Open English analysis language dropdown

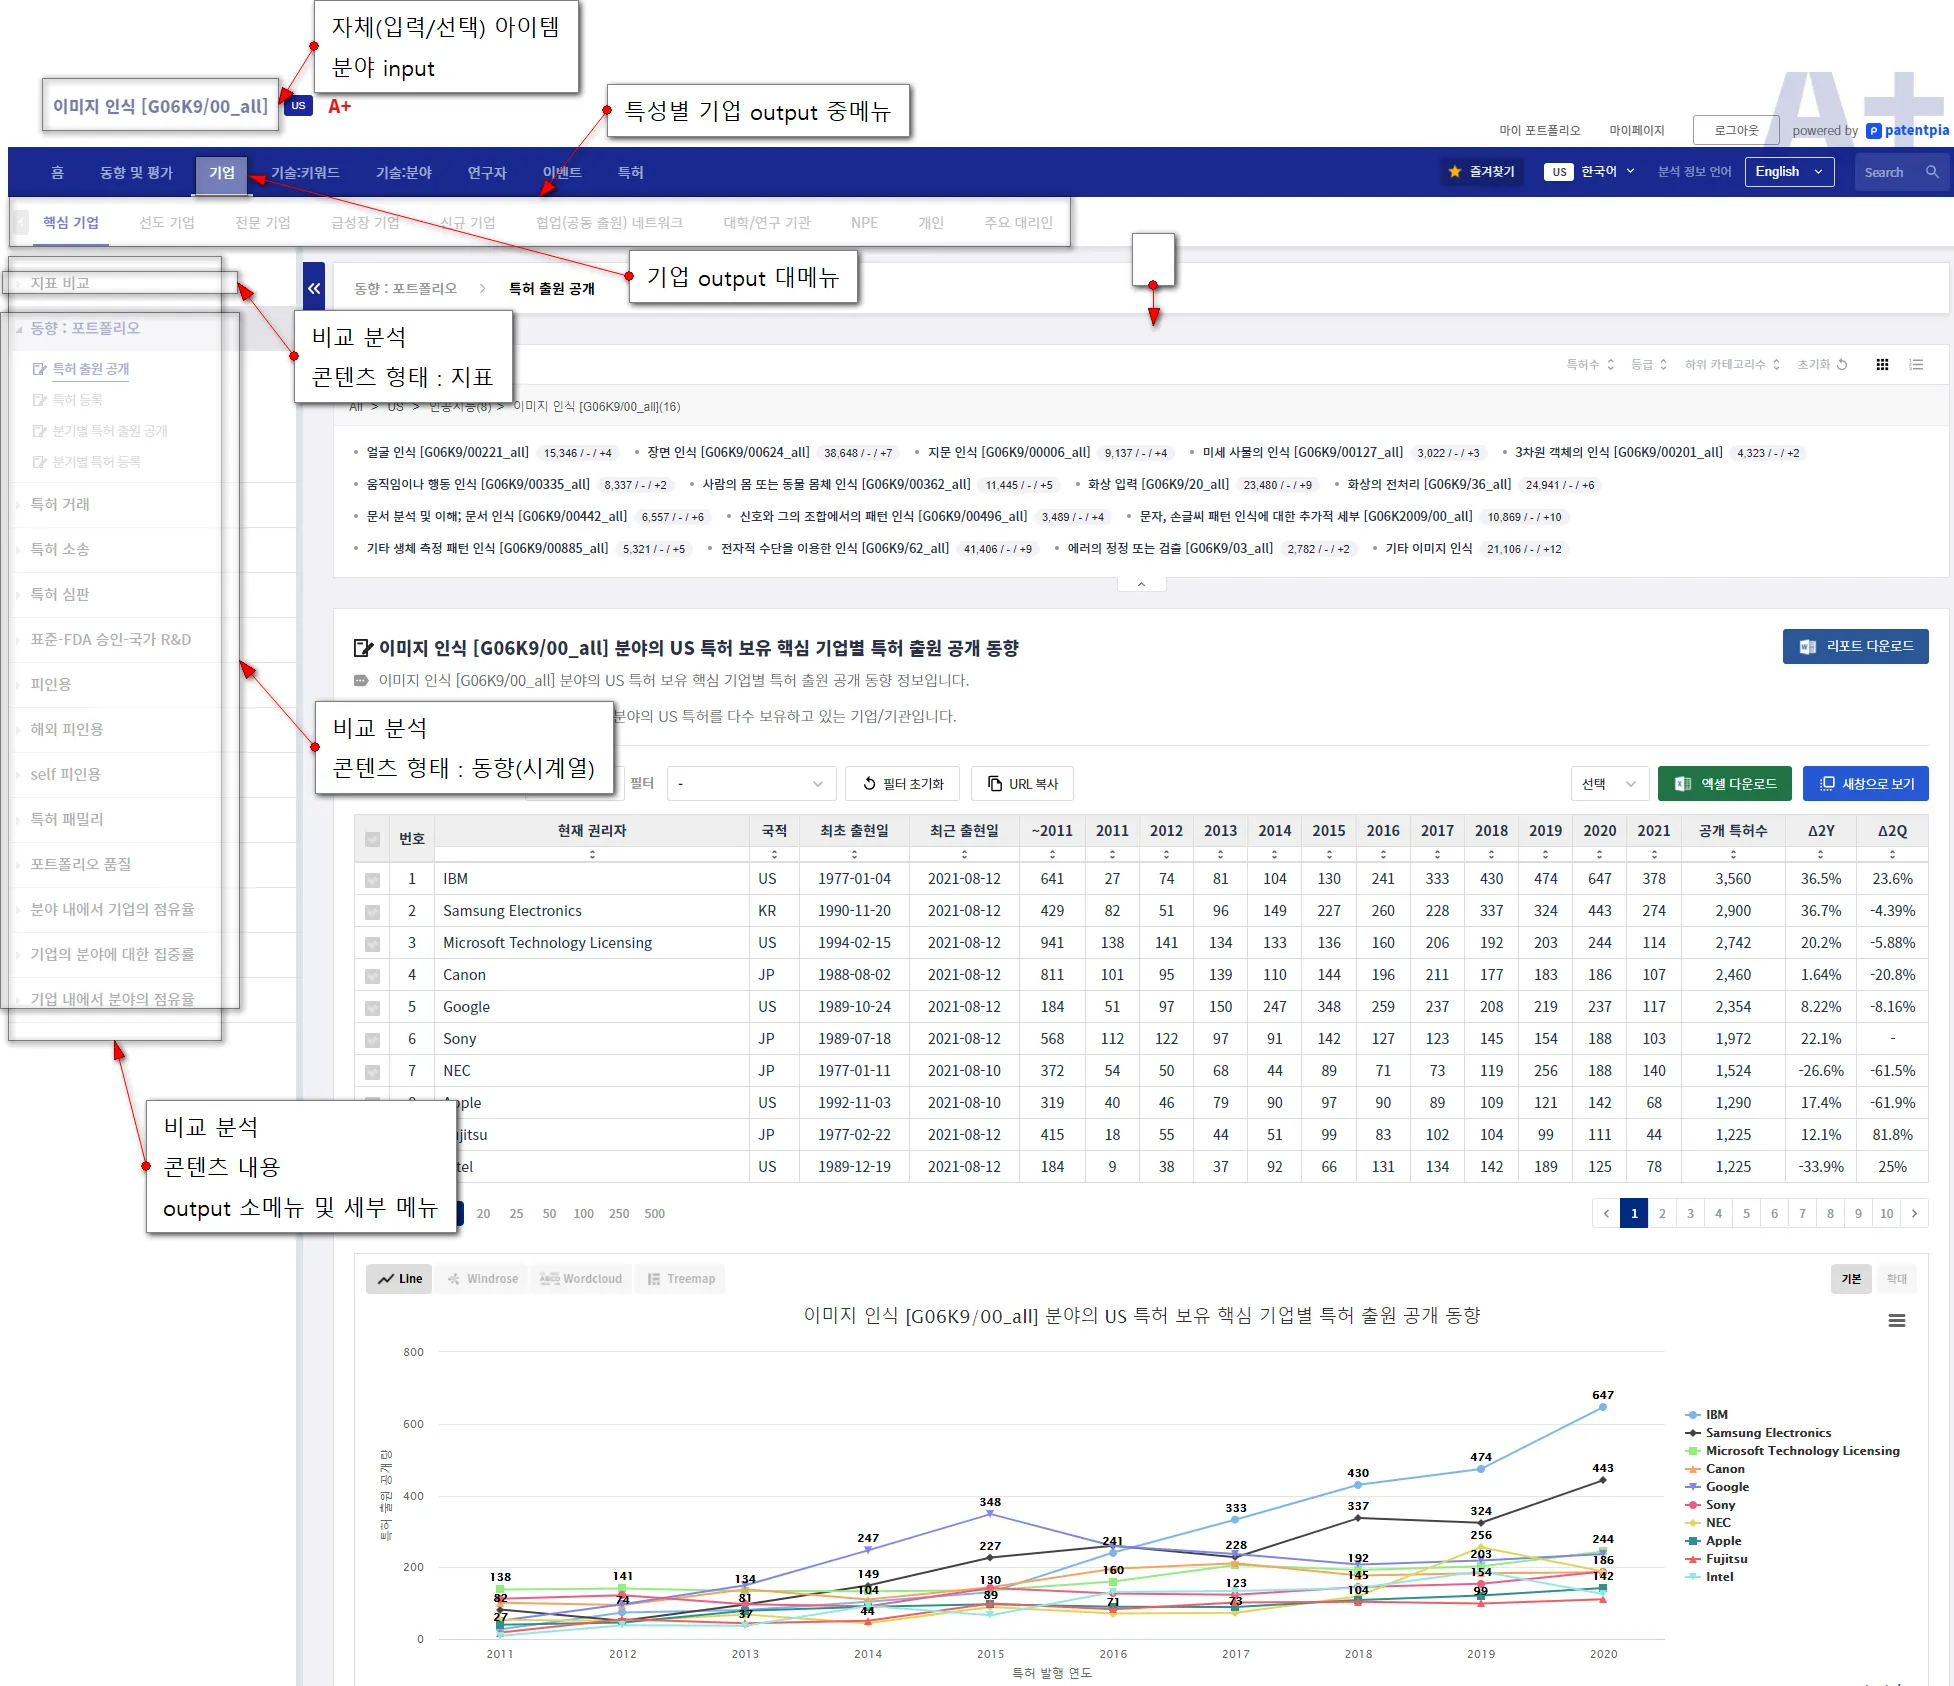pyautogui.click(x=1788, y=172)
